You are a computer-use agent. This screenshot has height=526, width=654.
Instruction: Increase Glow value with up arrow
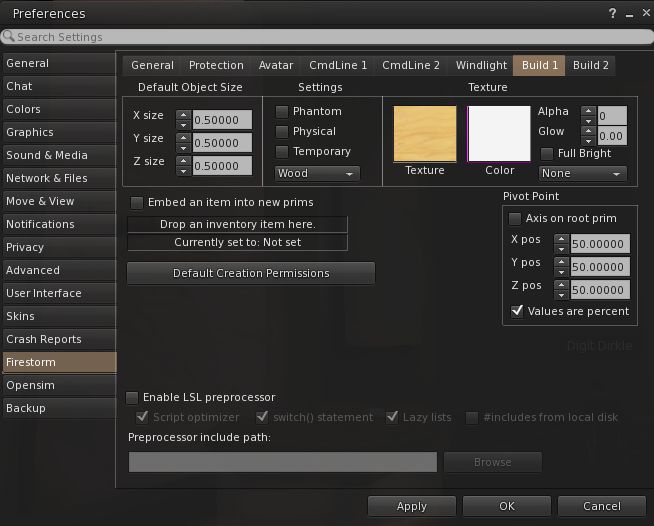pyautogui.click(x=589, y=131)
